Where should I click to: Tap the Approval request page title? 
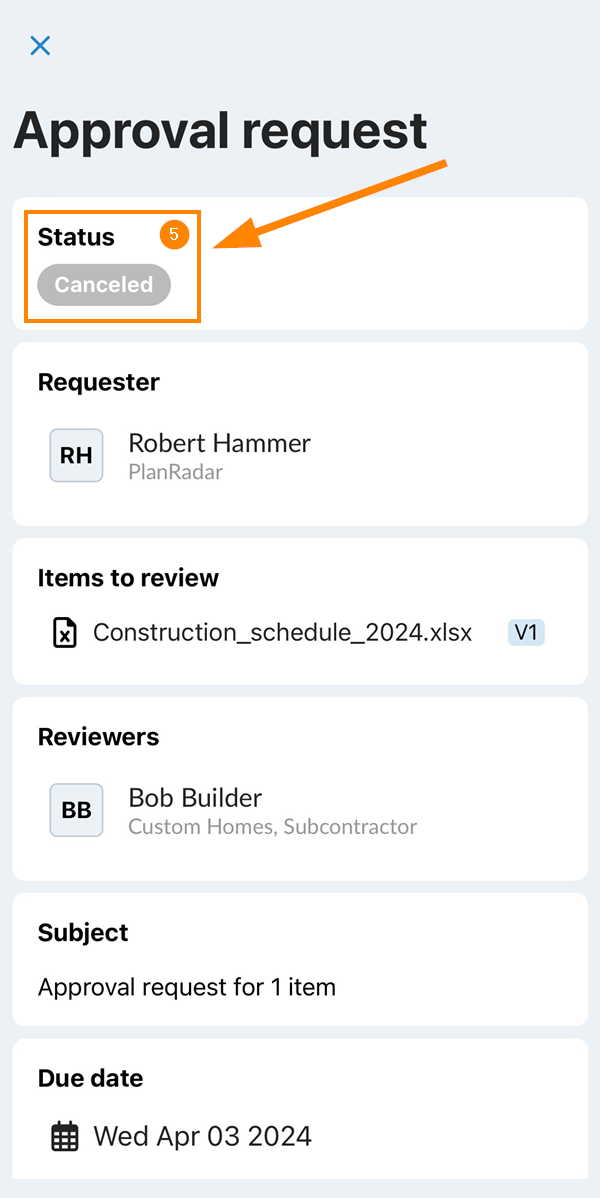point(220,130)
